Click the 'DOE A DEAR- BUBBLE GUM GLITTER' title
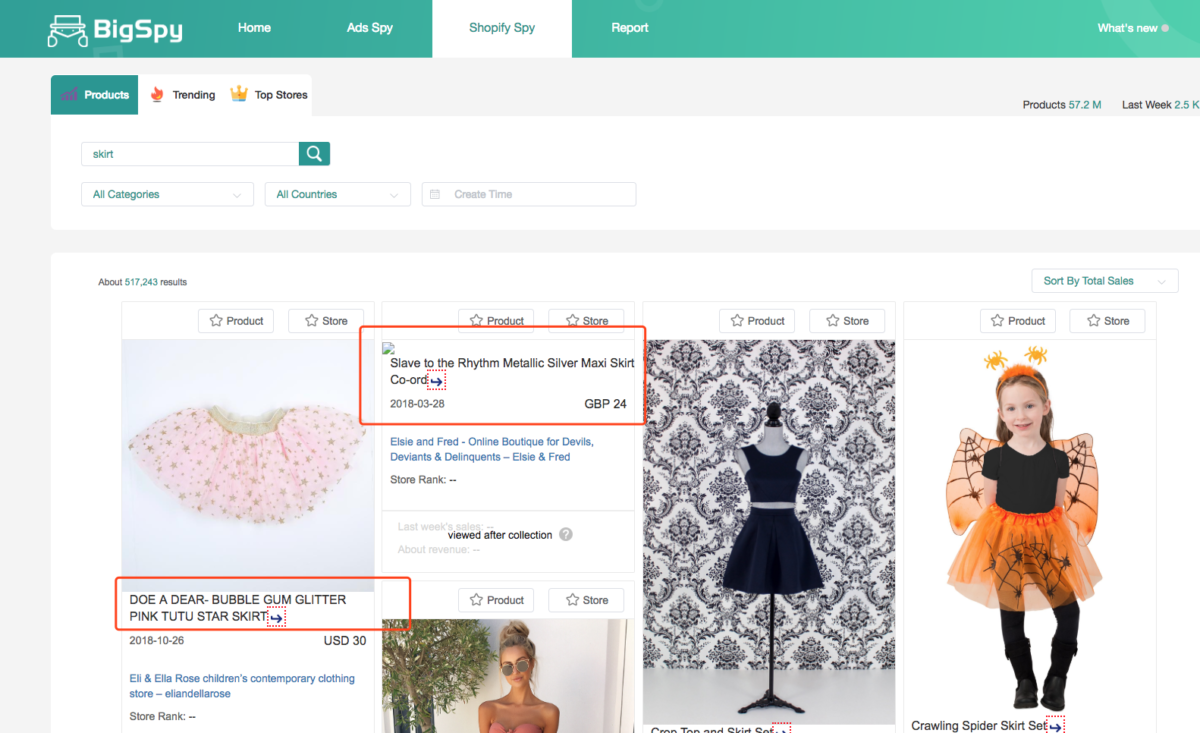The image size is (1200, 733). pyautogui.click(x=238, y=608)
